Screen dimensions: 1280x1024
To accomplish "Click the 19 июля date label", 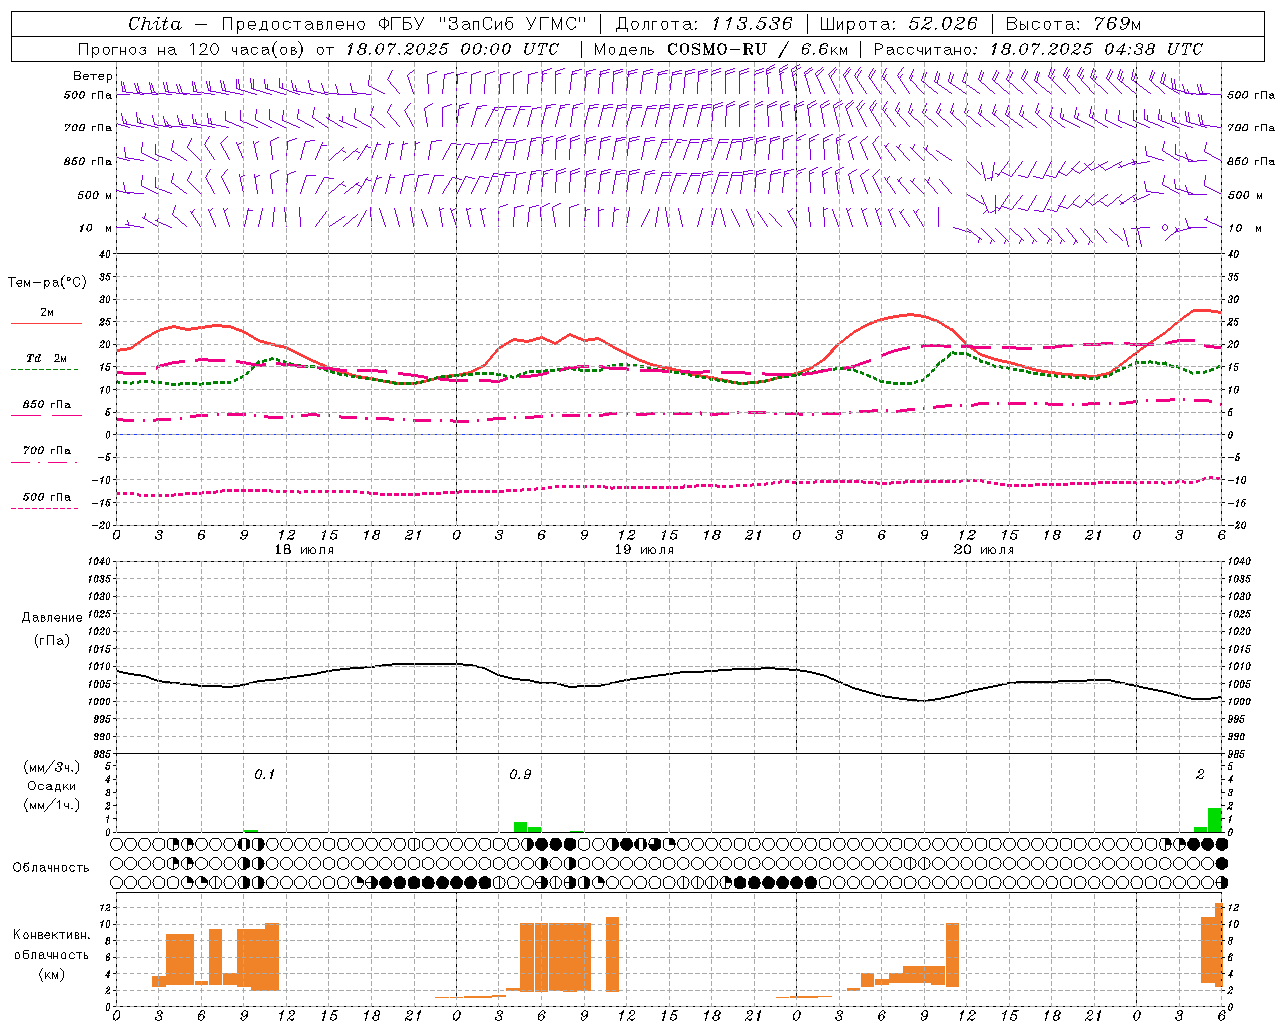I will (644, 550).
